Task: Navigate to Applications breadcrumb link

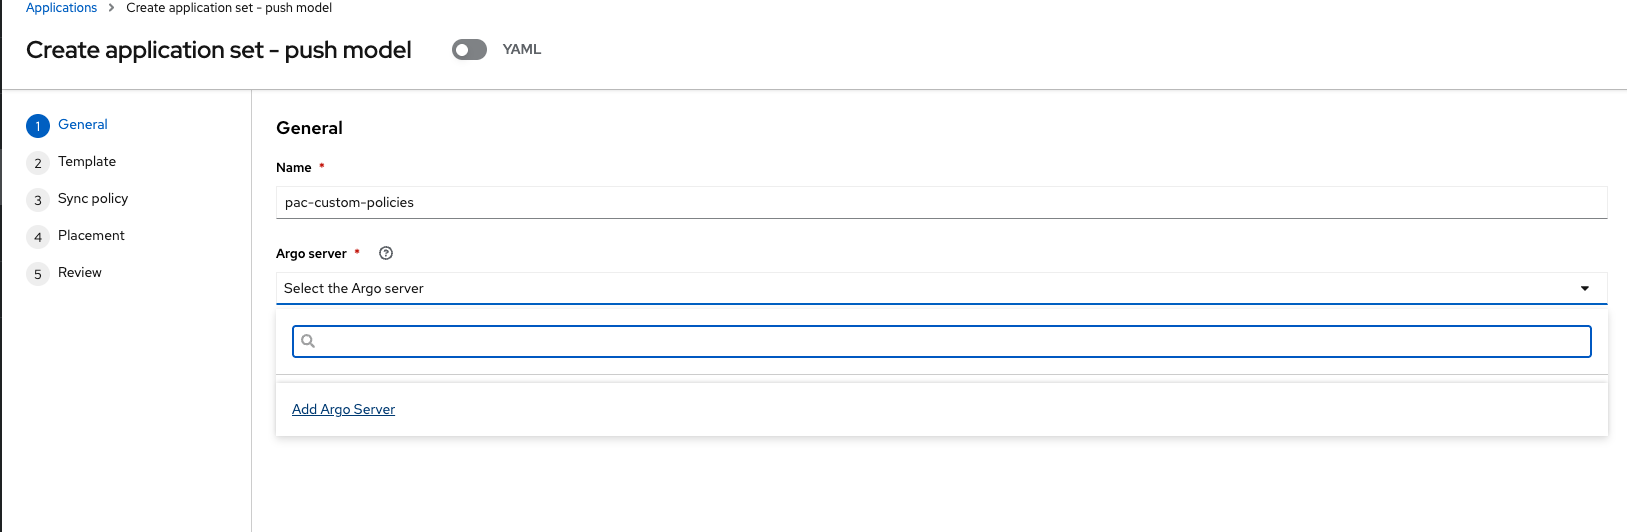Action: [61, 7]
